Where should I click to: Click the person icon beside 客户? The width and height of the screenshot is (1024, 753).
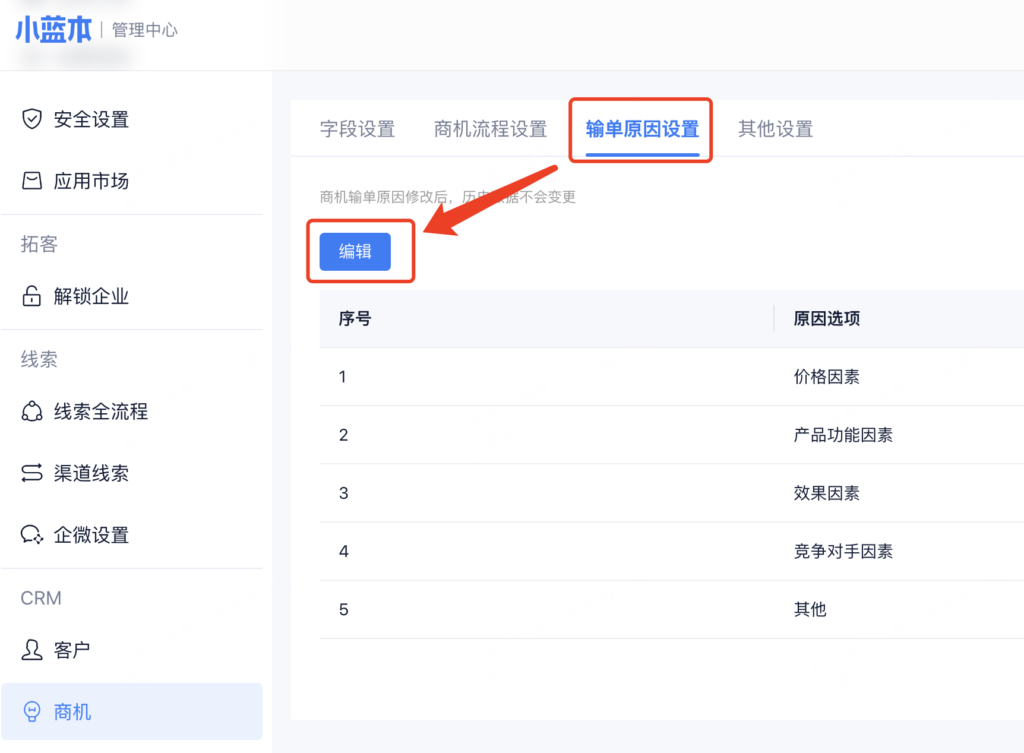(32, 650)
